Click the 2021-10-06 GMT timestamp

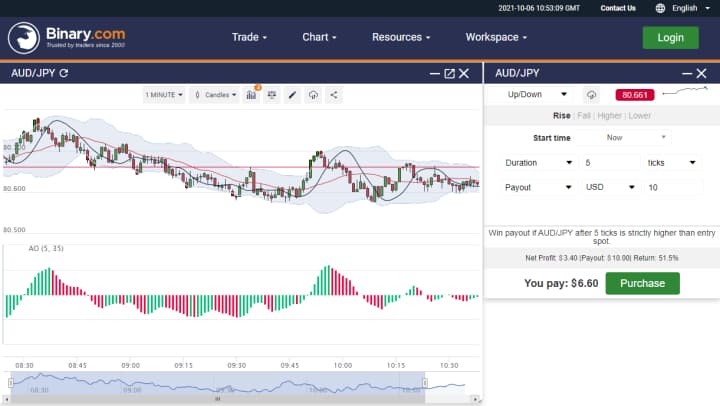click(539, 8)
